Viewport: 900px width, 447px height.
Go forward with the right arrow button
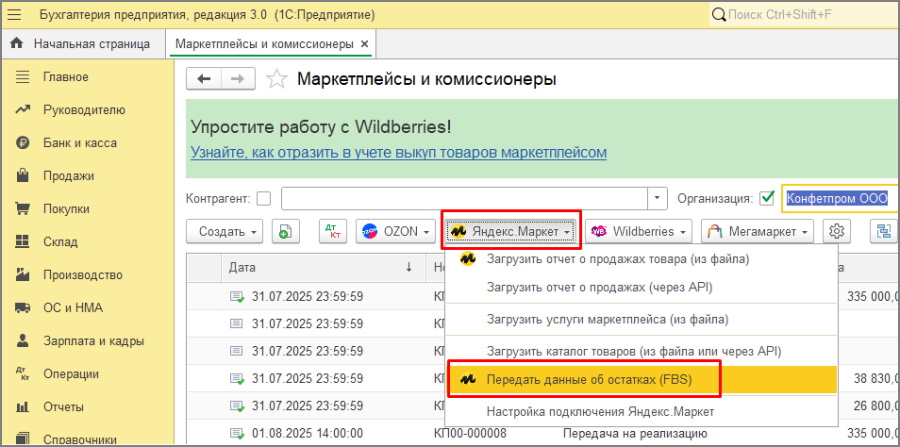coord(238,79)
